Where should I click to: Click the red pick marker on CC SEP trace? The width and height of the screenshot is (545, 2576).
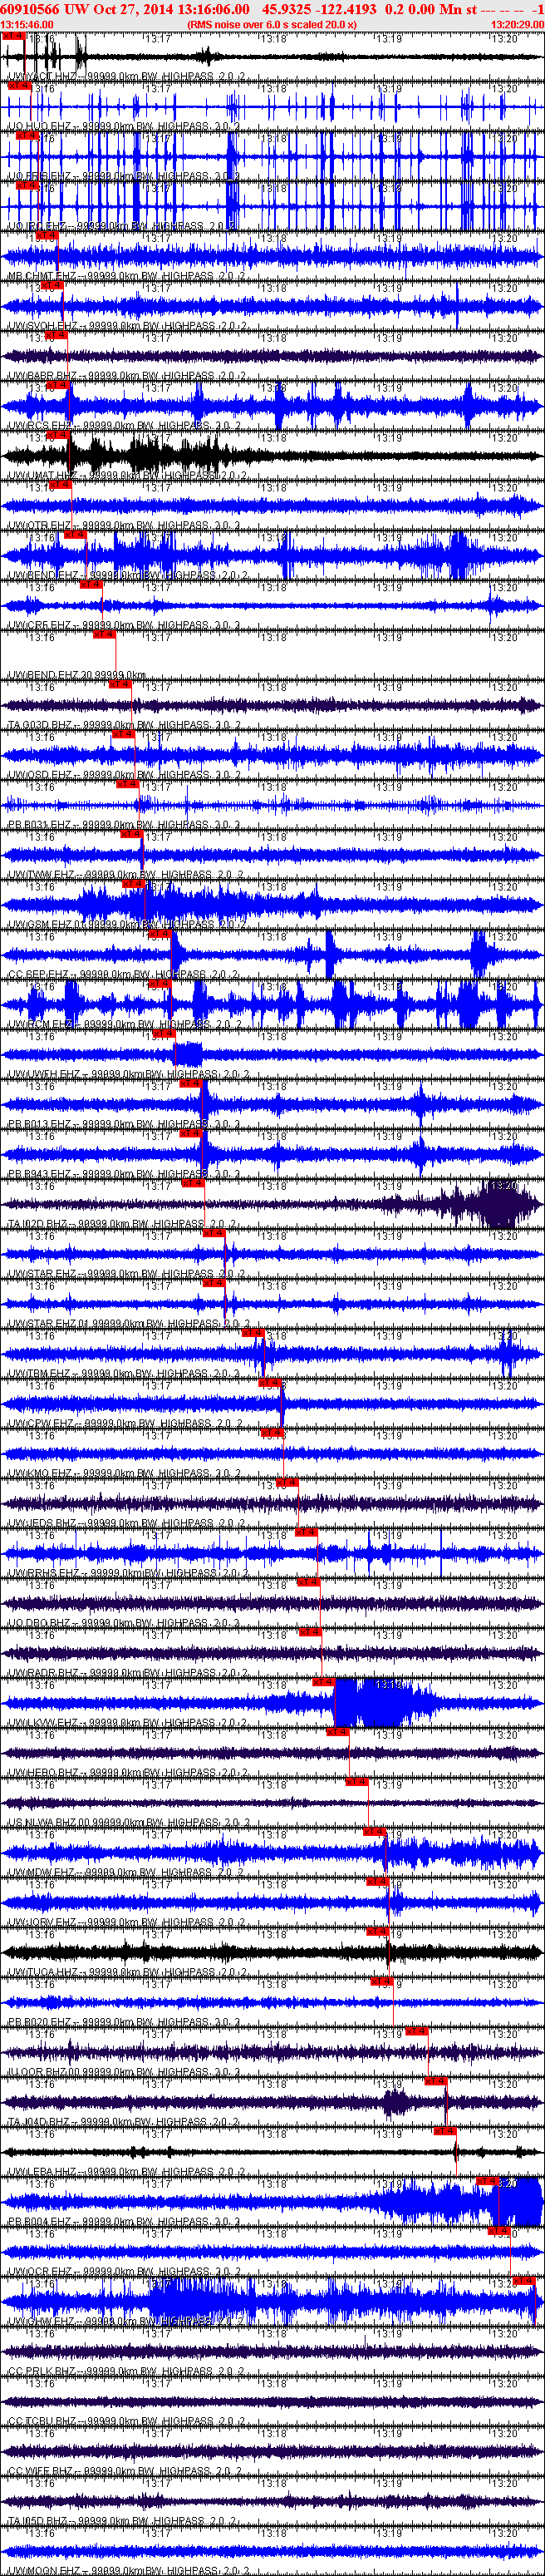159,934
